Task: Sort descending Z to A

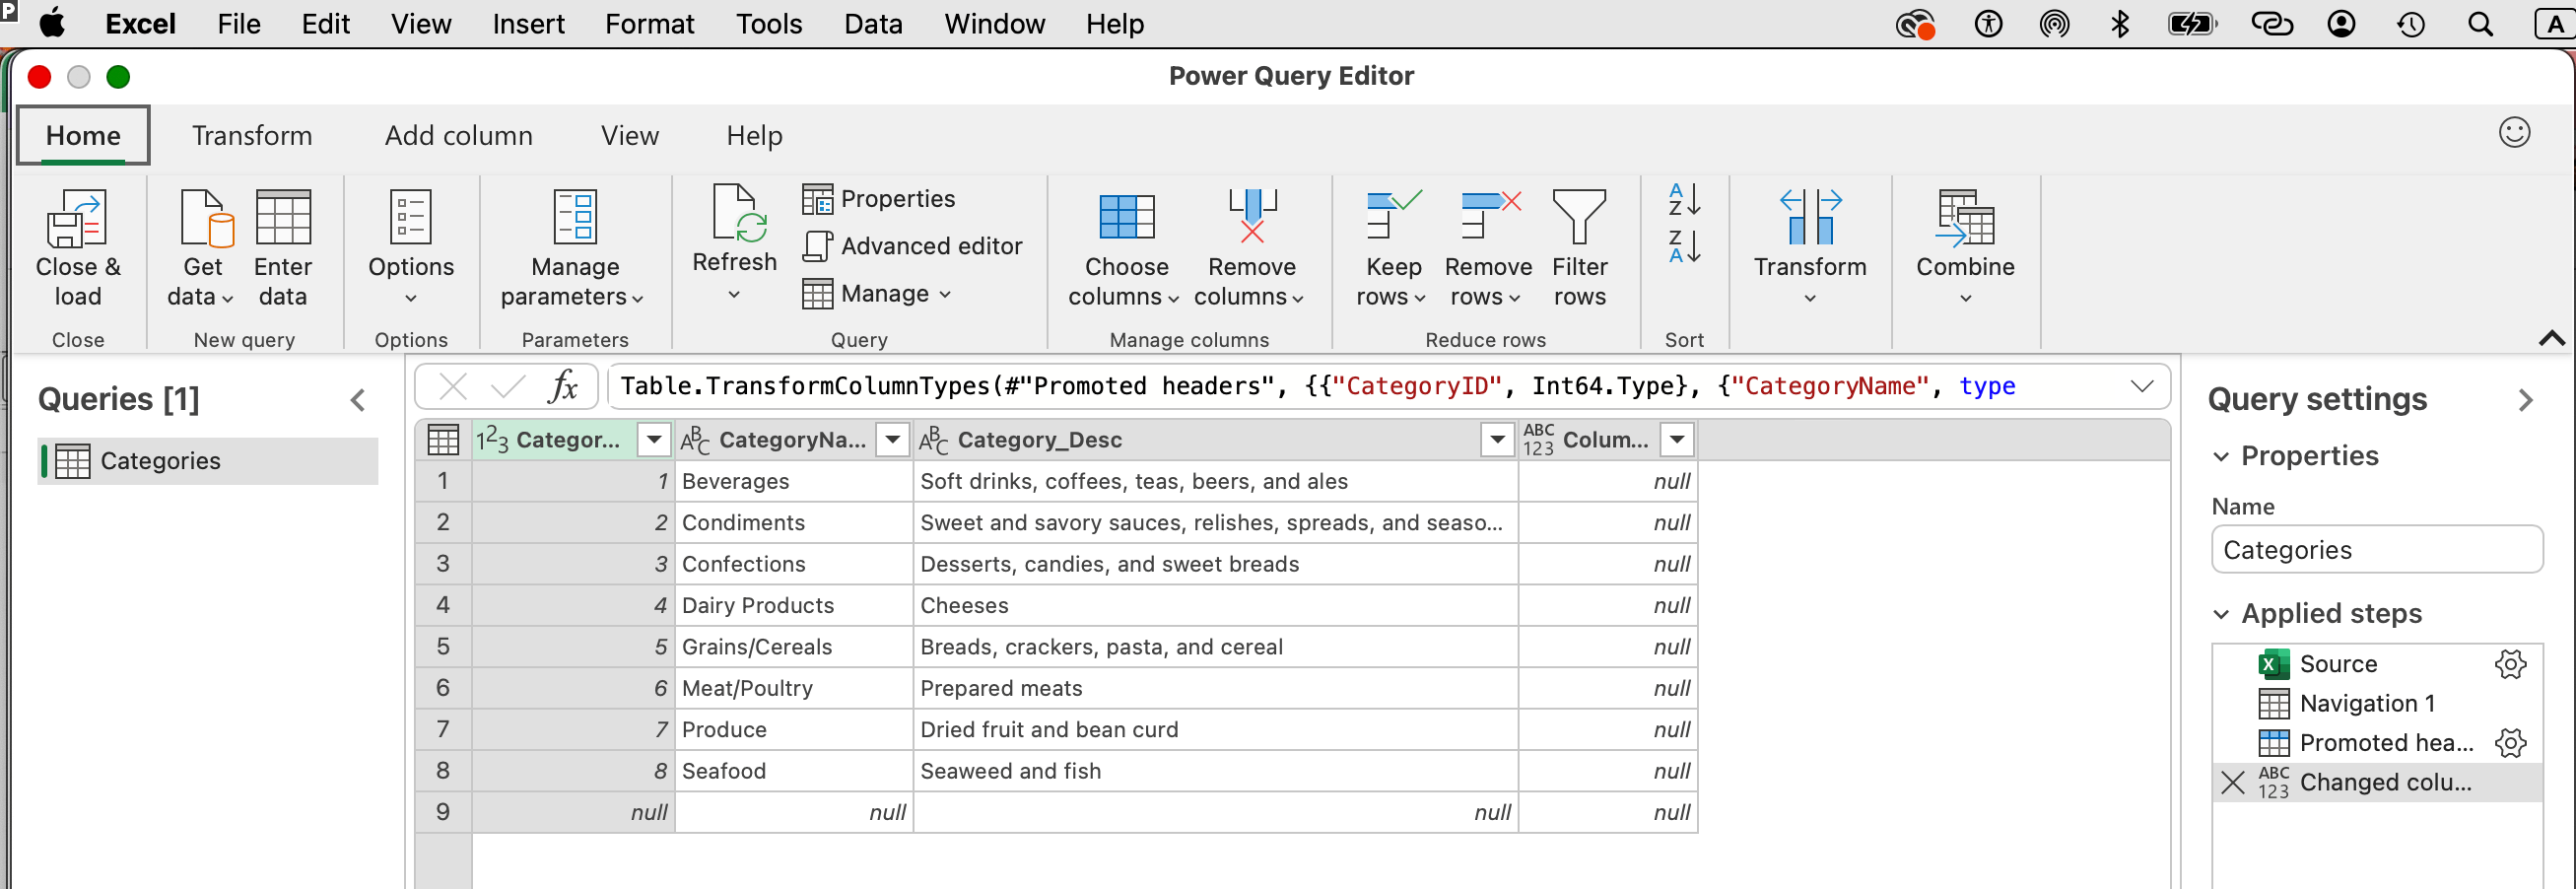Action: (1684, 246)
